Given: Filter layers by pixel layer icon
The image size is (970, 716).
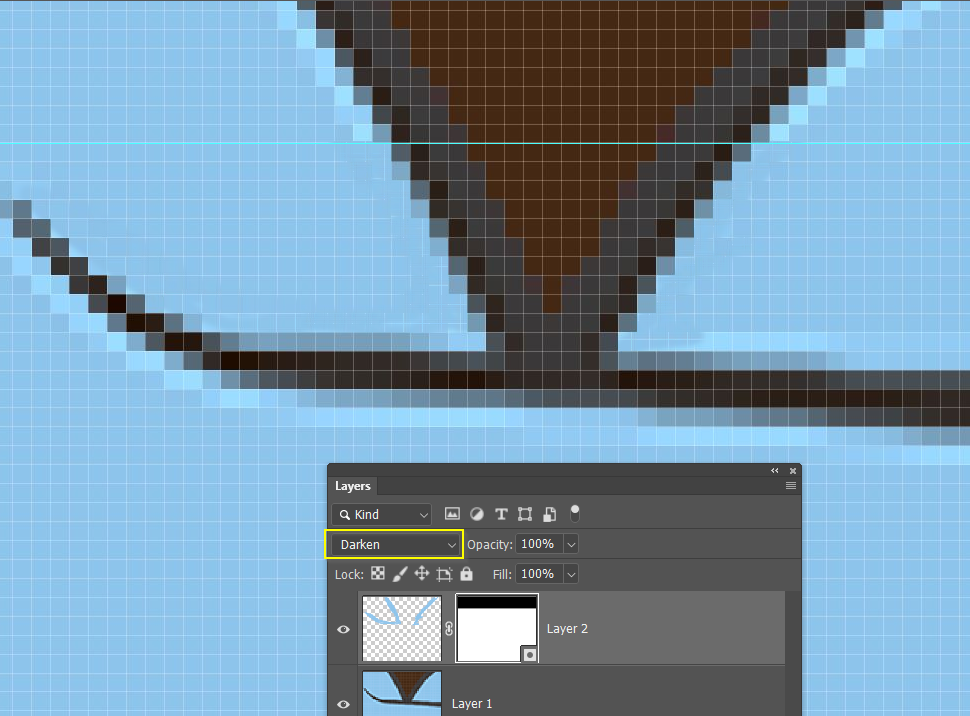Looking at the screenshot, I should point(452,514).
